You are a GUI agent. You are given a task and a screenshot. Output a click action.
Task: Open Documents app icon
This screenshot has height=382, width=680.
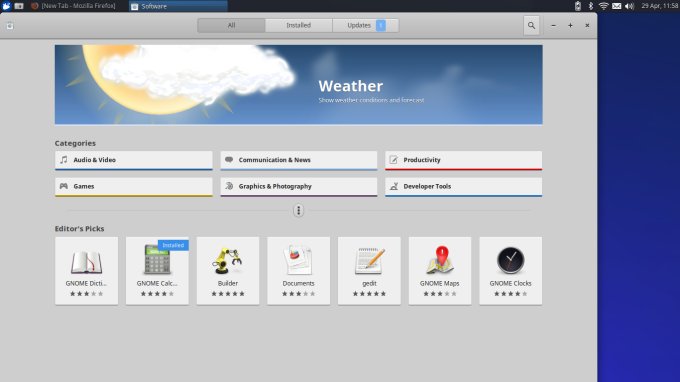298,260
